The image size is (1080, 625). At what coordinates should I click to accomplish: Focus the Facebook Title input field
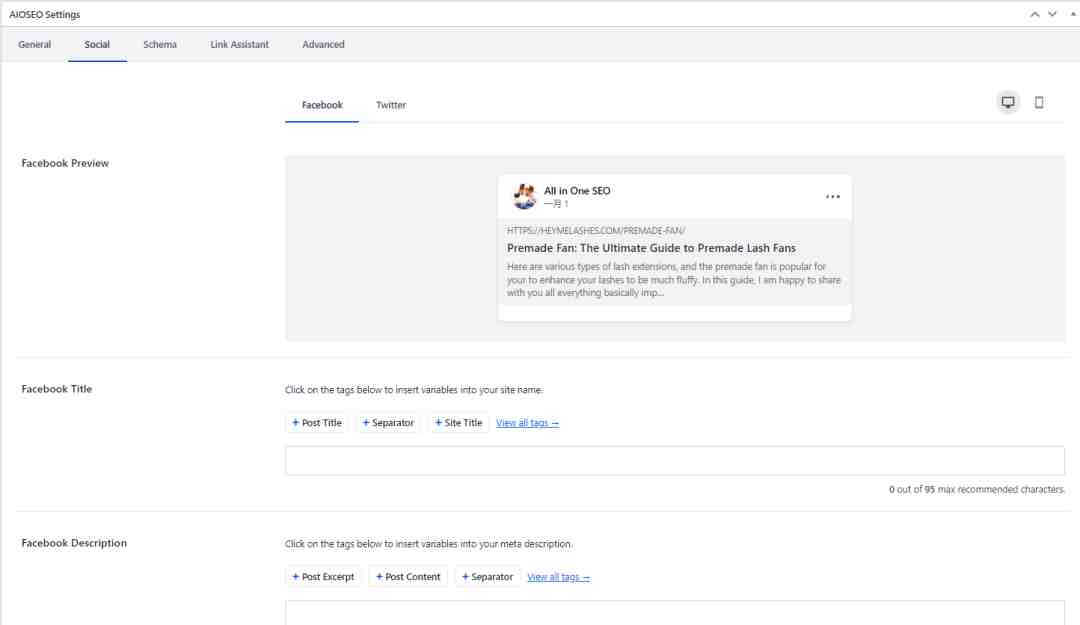[675, 460]
